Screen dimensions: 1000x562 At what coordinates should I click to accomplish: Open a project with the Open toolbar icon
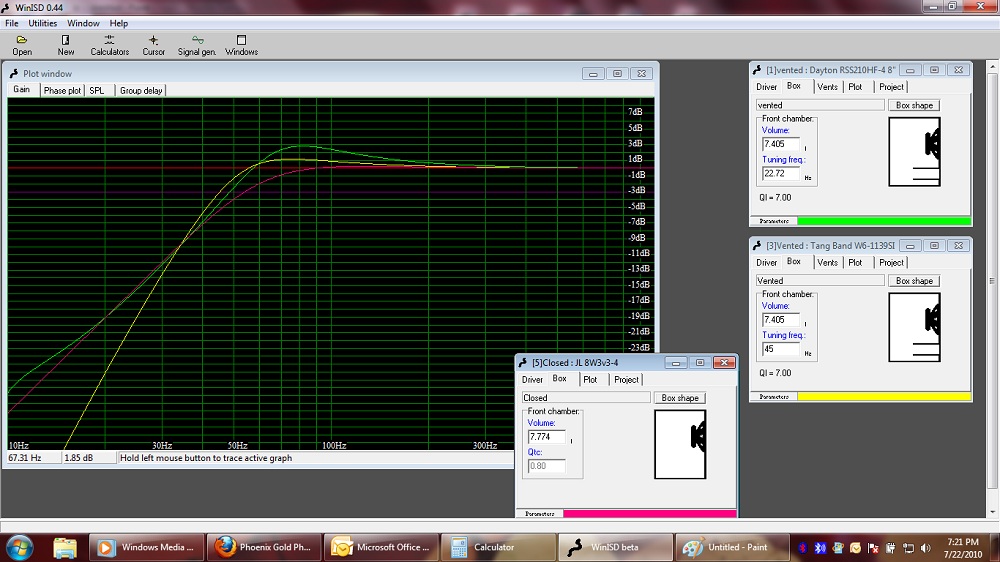tap(22, 45)
